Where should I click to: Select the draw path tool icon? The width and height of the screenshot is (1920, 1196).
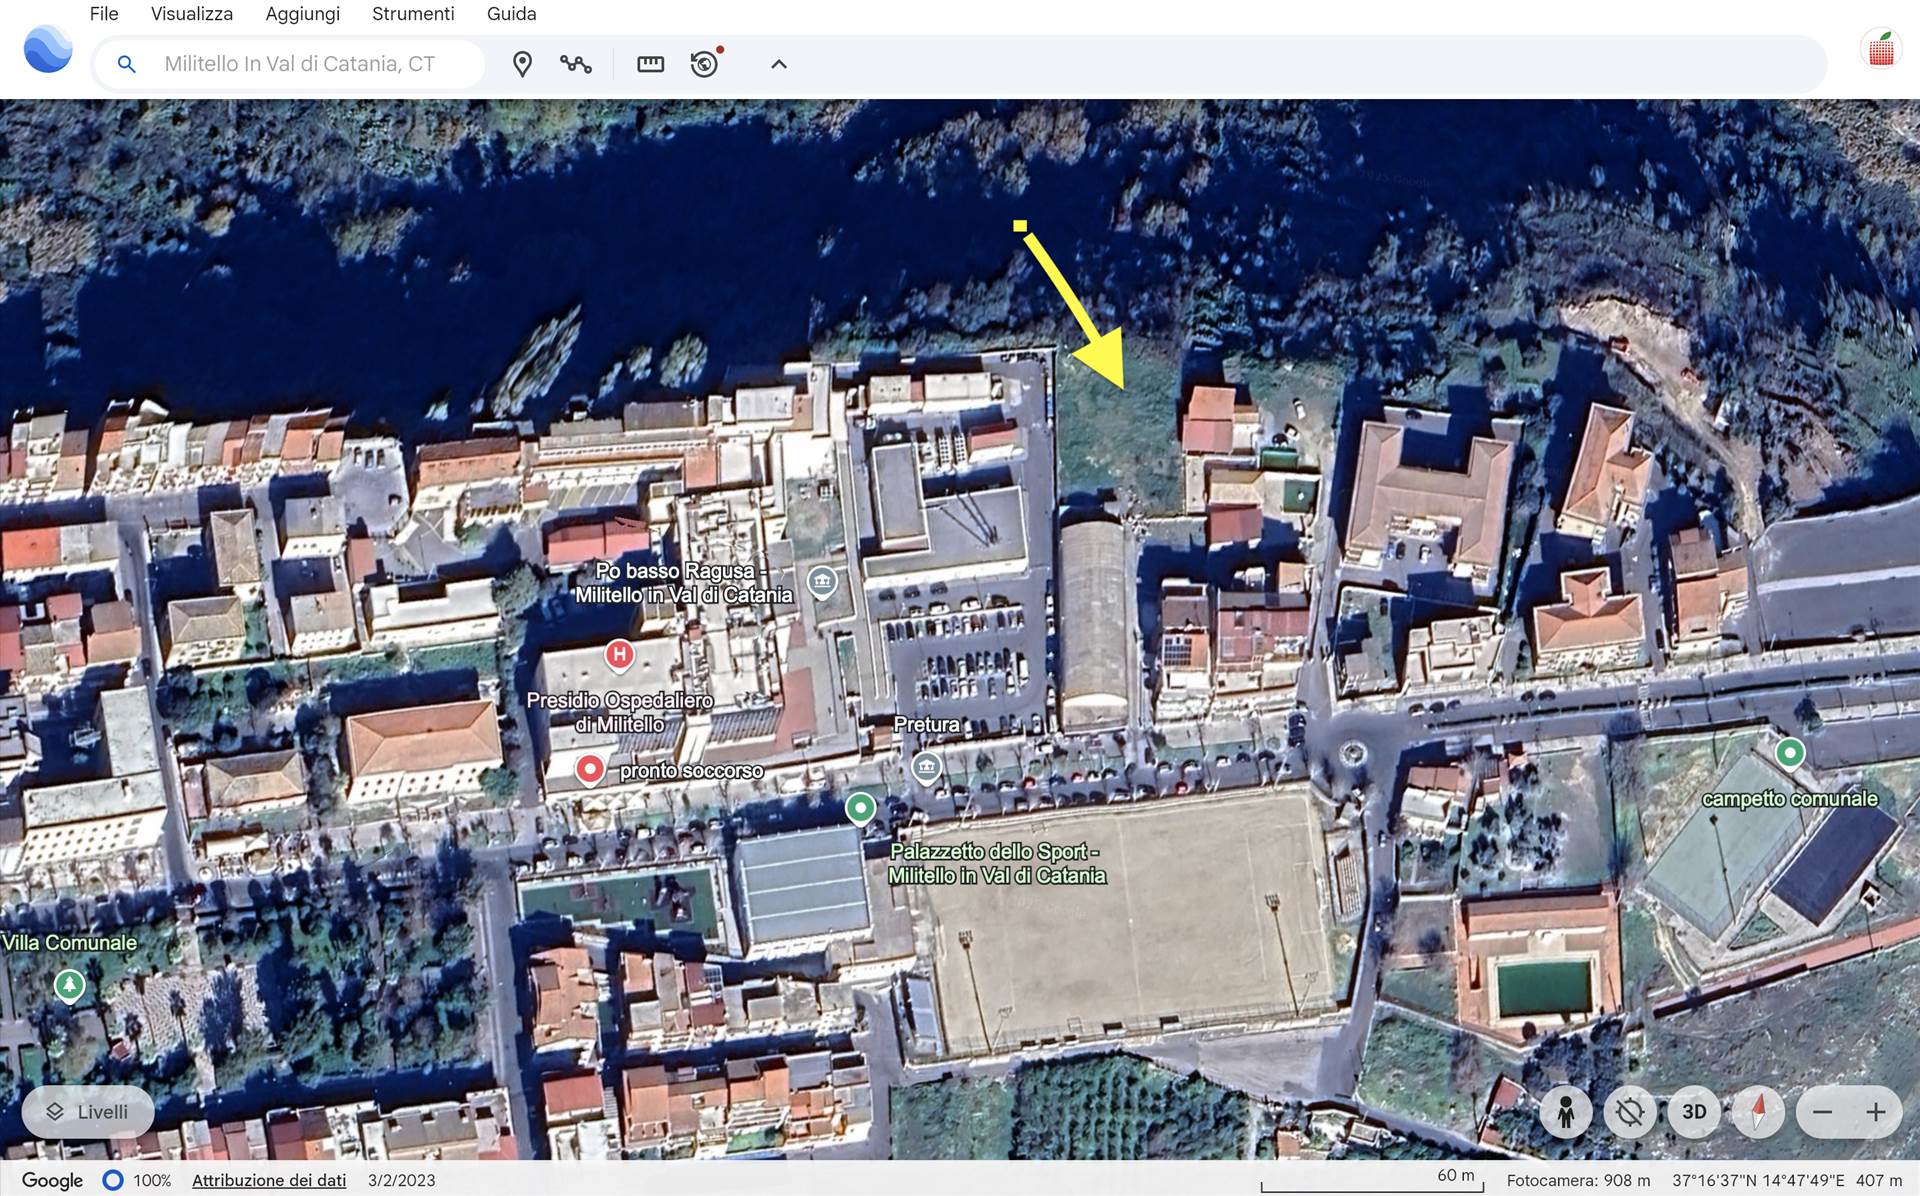point(576,64)
